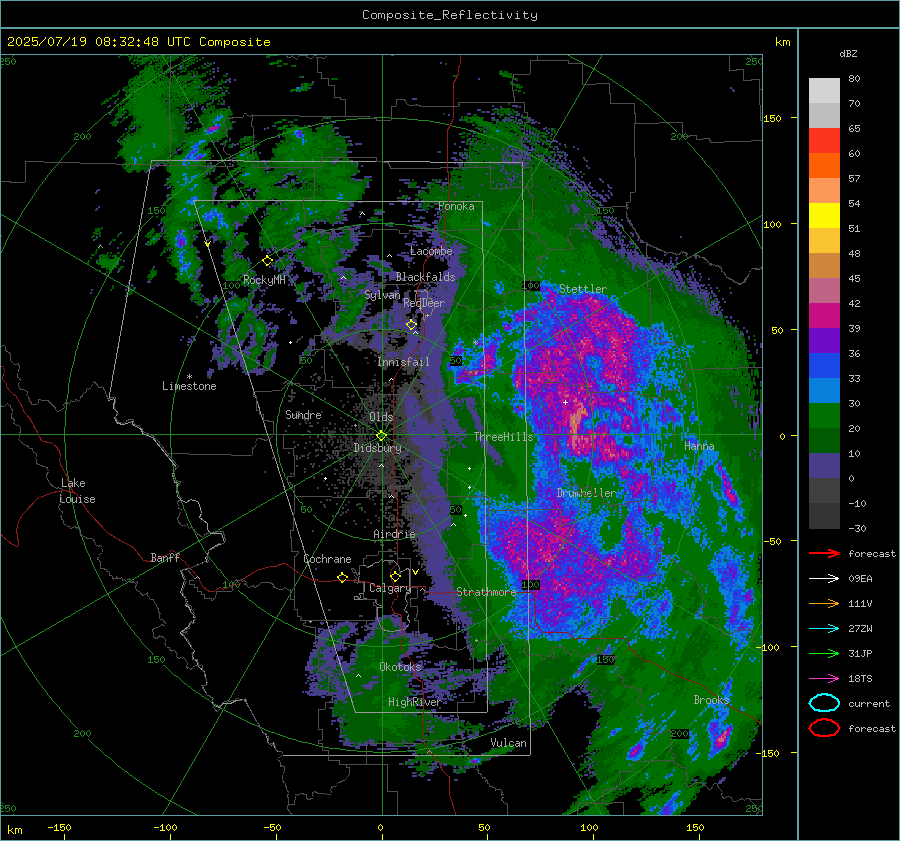Click the blue 33-36 dBZ swatch
The height and width of the screenshot is (841, 900).
pos(824,366)
